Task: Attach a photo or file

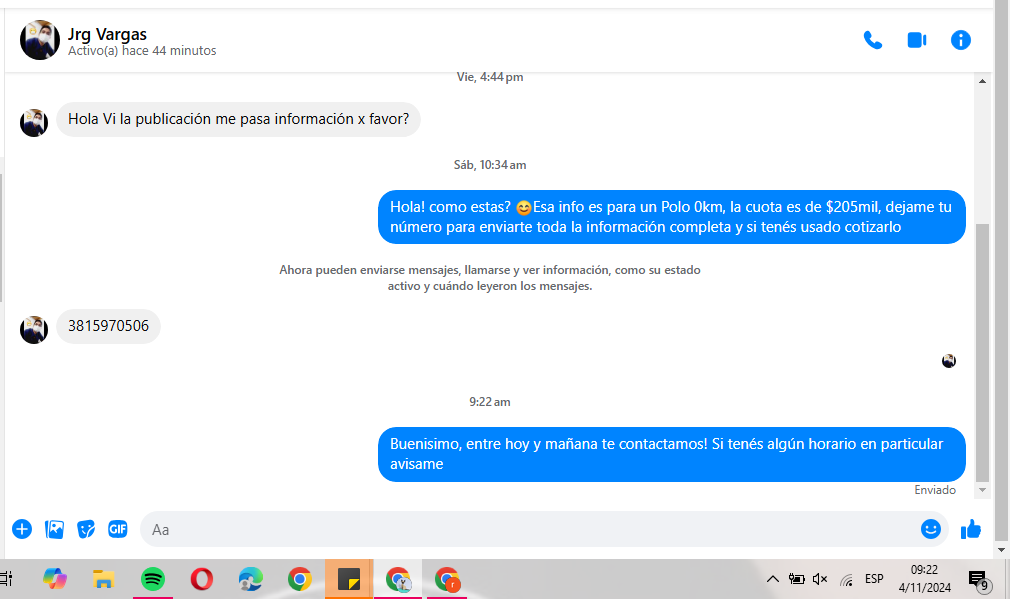Action: pyautogui.click(x=54, y=529)
